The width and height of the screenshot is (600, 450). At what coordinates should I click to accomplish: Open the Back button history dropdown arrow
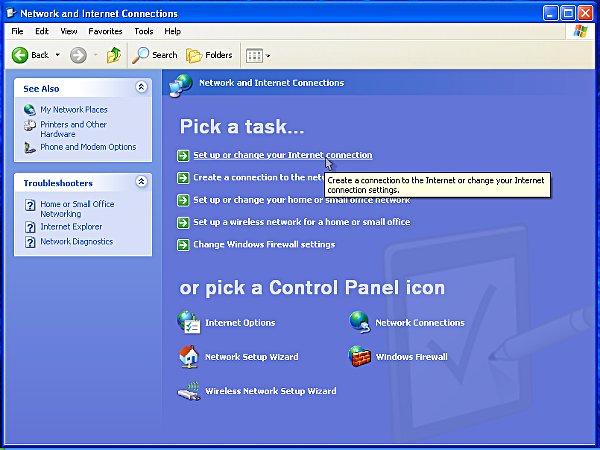point(58,55)
